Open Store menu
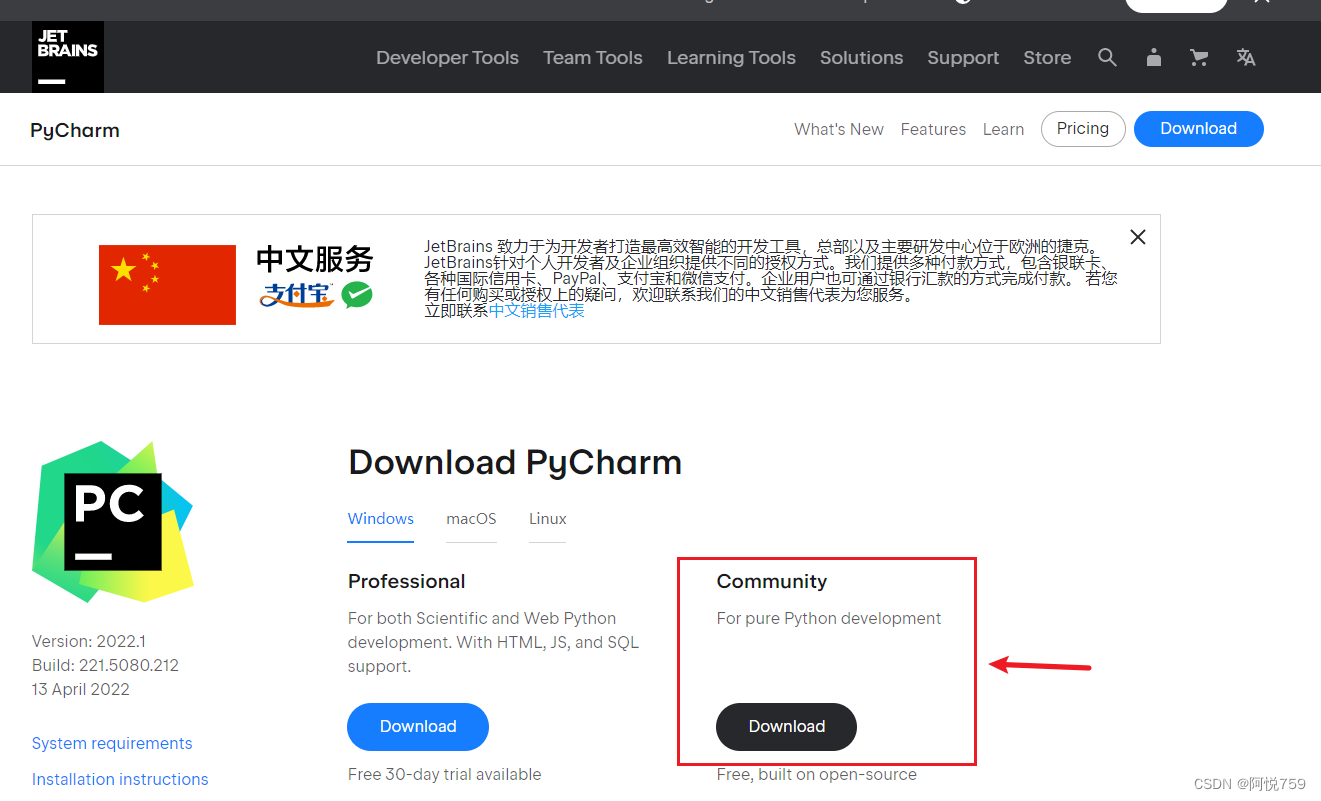 (1047, 58)
